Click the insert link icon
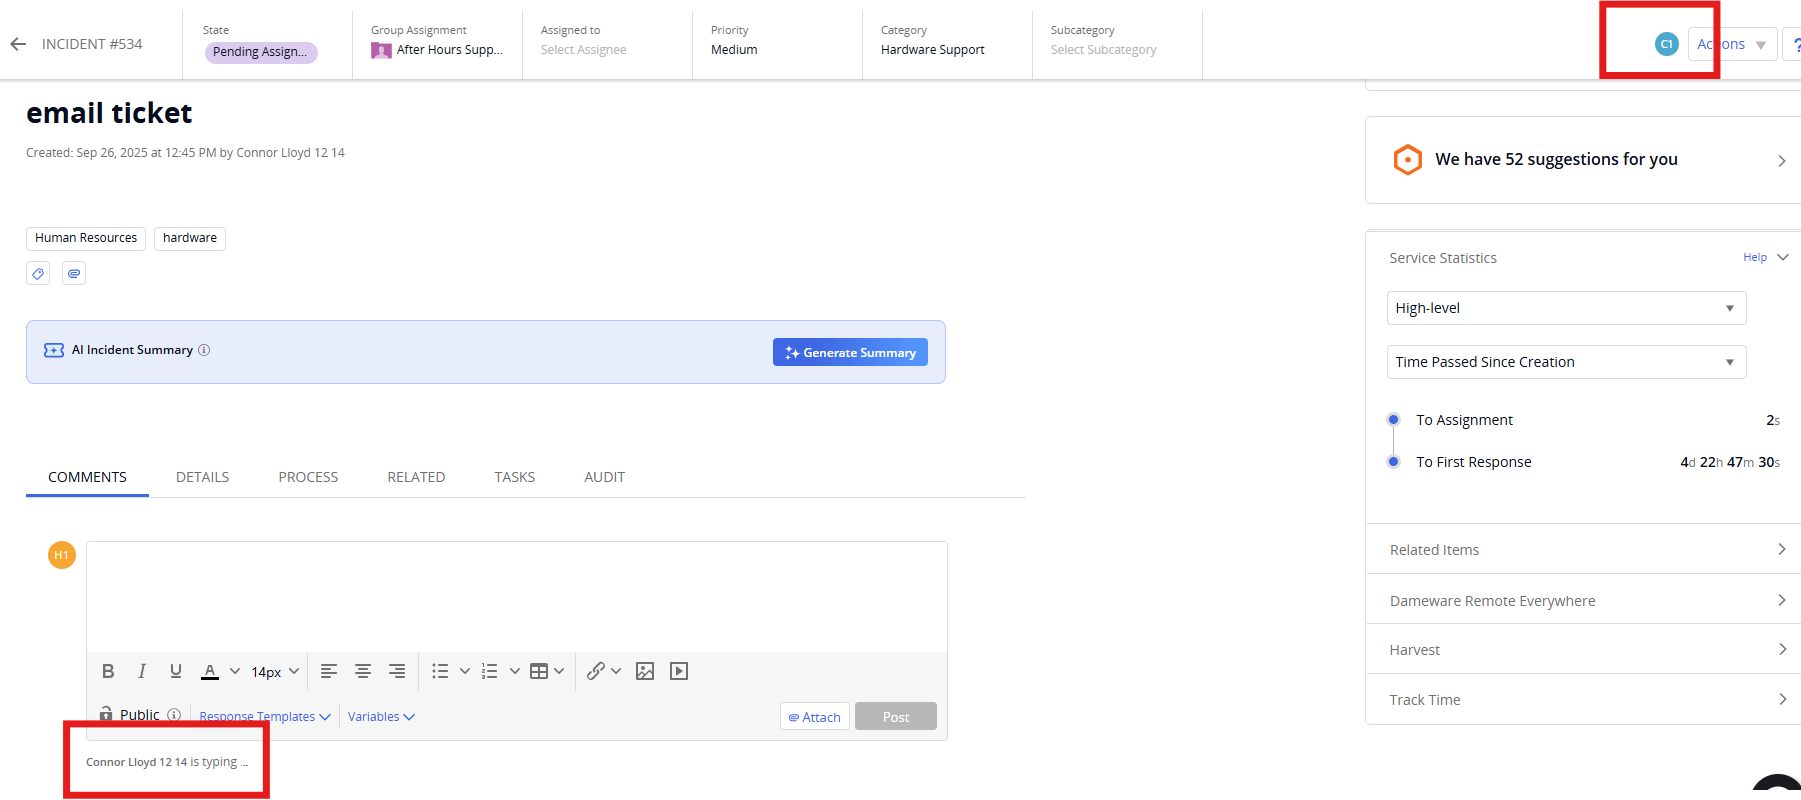The height and width of the screenshot is (800, 1801). tap(596, 671)
